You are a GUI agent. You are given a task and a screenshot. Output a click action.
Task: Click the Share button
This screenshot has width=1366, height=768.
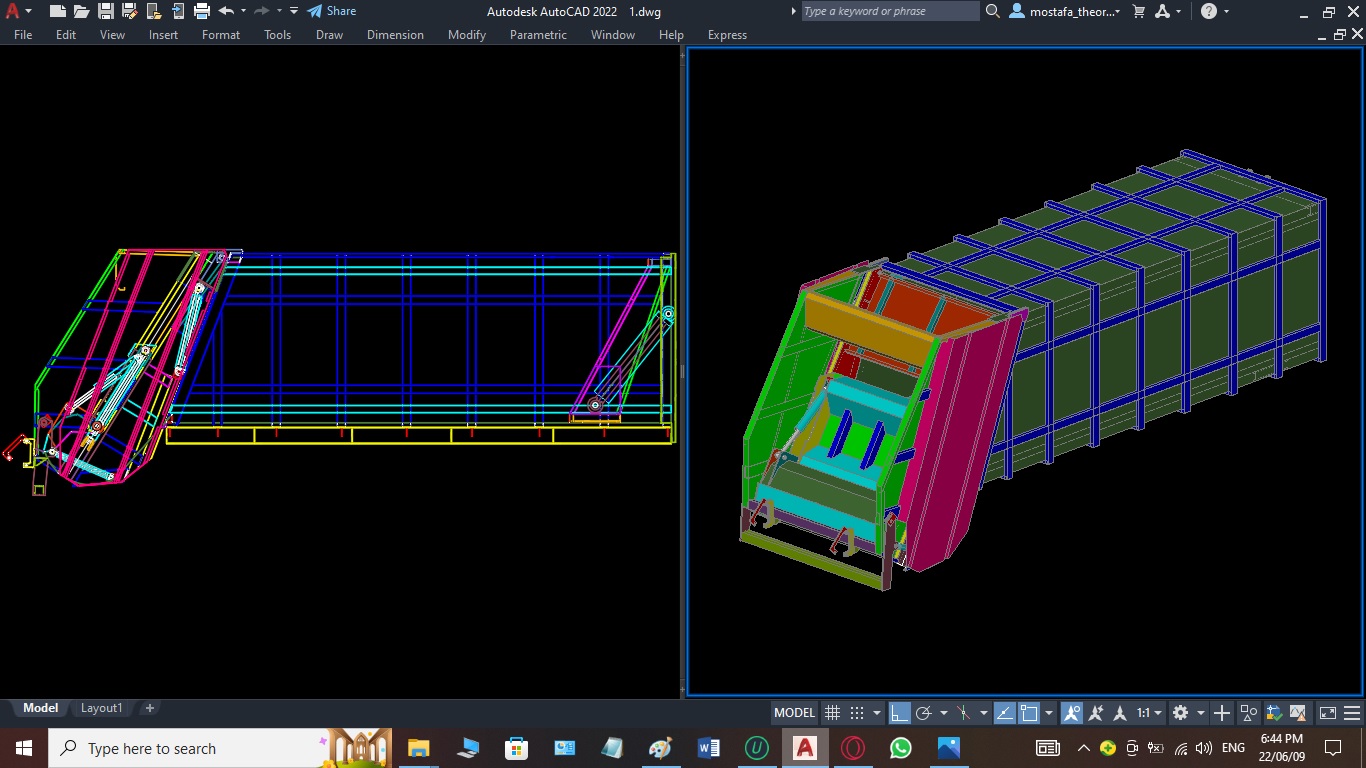(331, 11)
